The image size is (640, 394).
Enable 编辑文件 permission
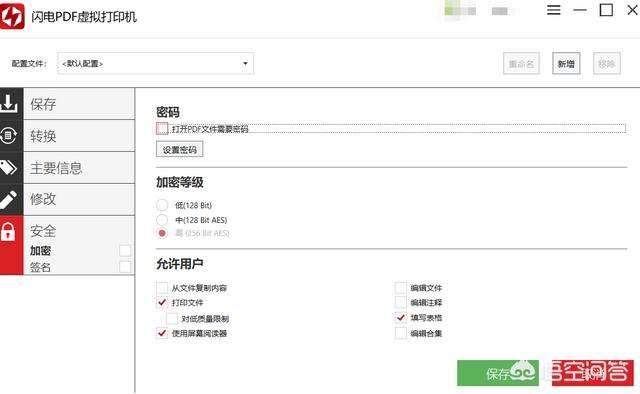pos(401,287)
